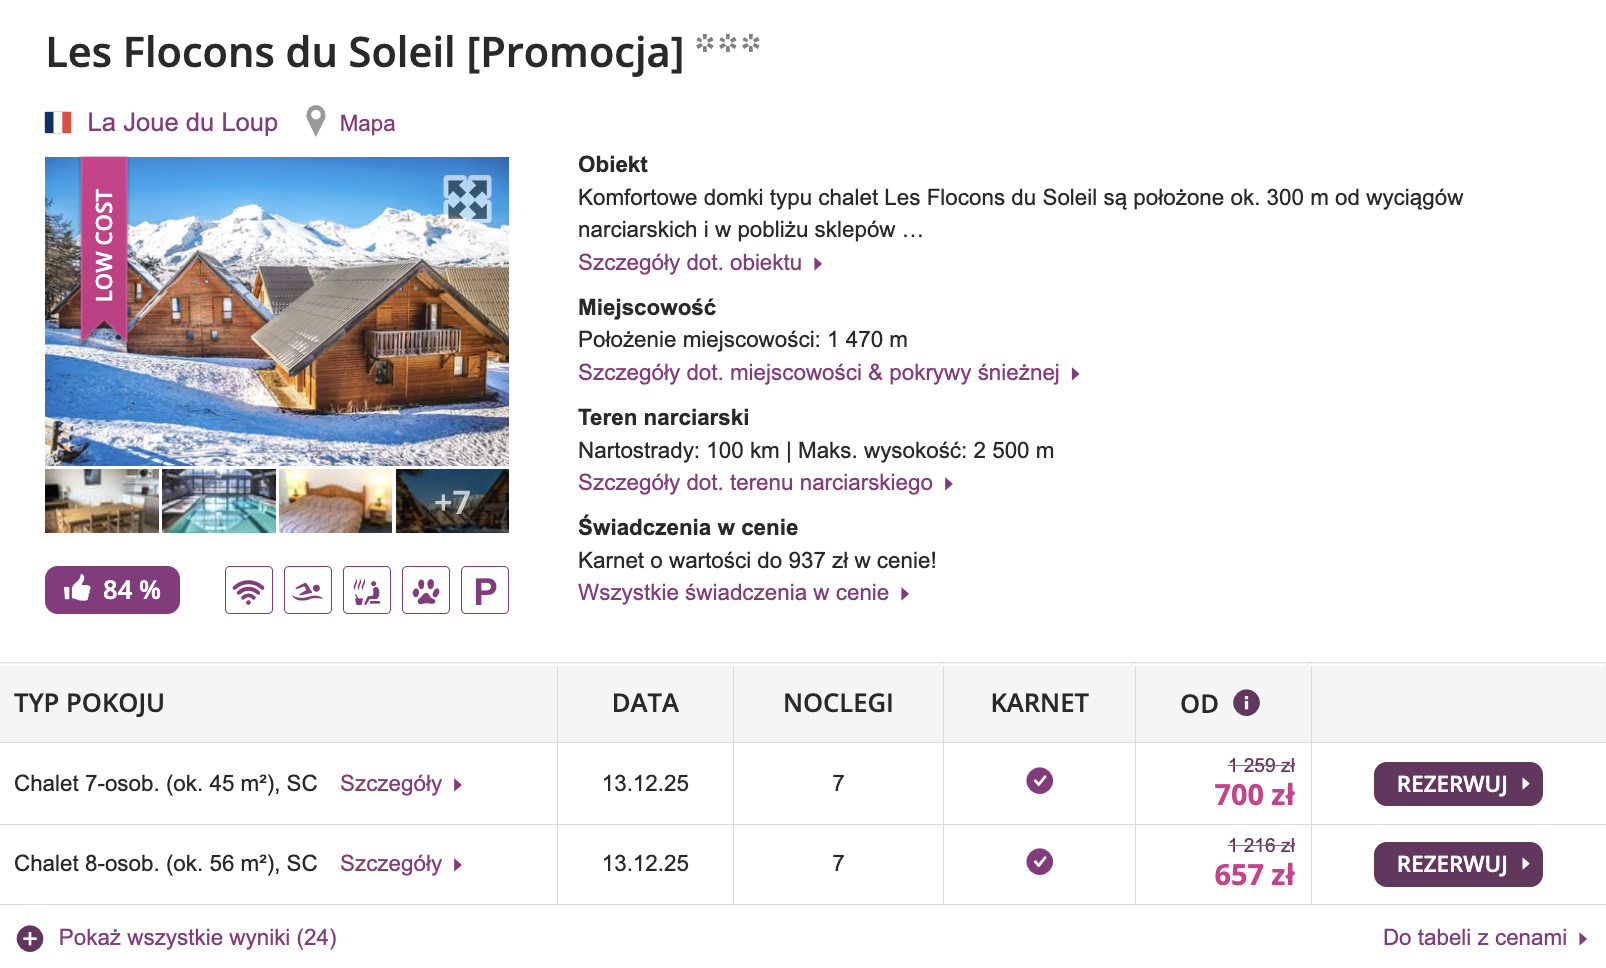Open the fullscreen expand icon on the main photo
This screenshot has height=968, width=1606.
[x=470, y=199]
